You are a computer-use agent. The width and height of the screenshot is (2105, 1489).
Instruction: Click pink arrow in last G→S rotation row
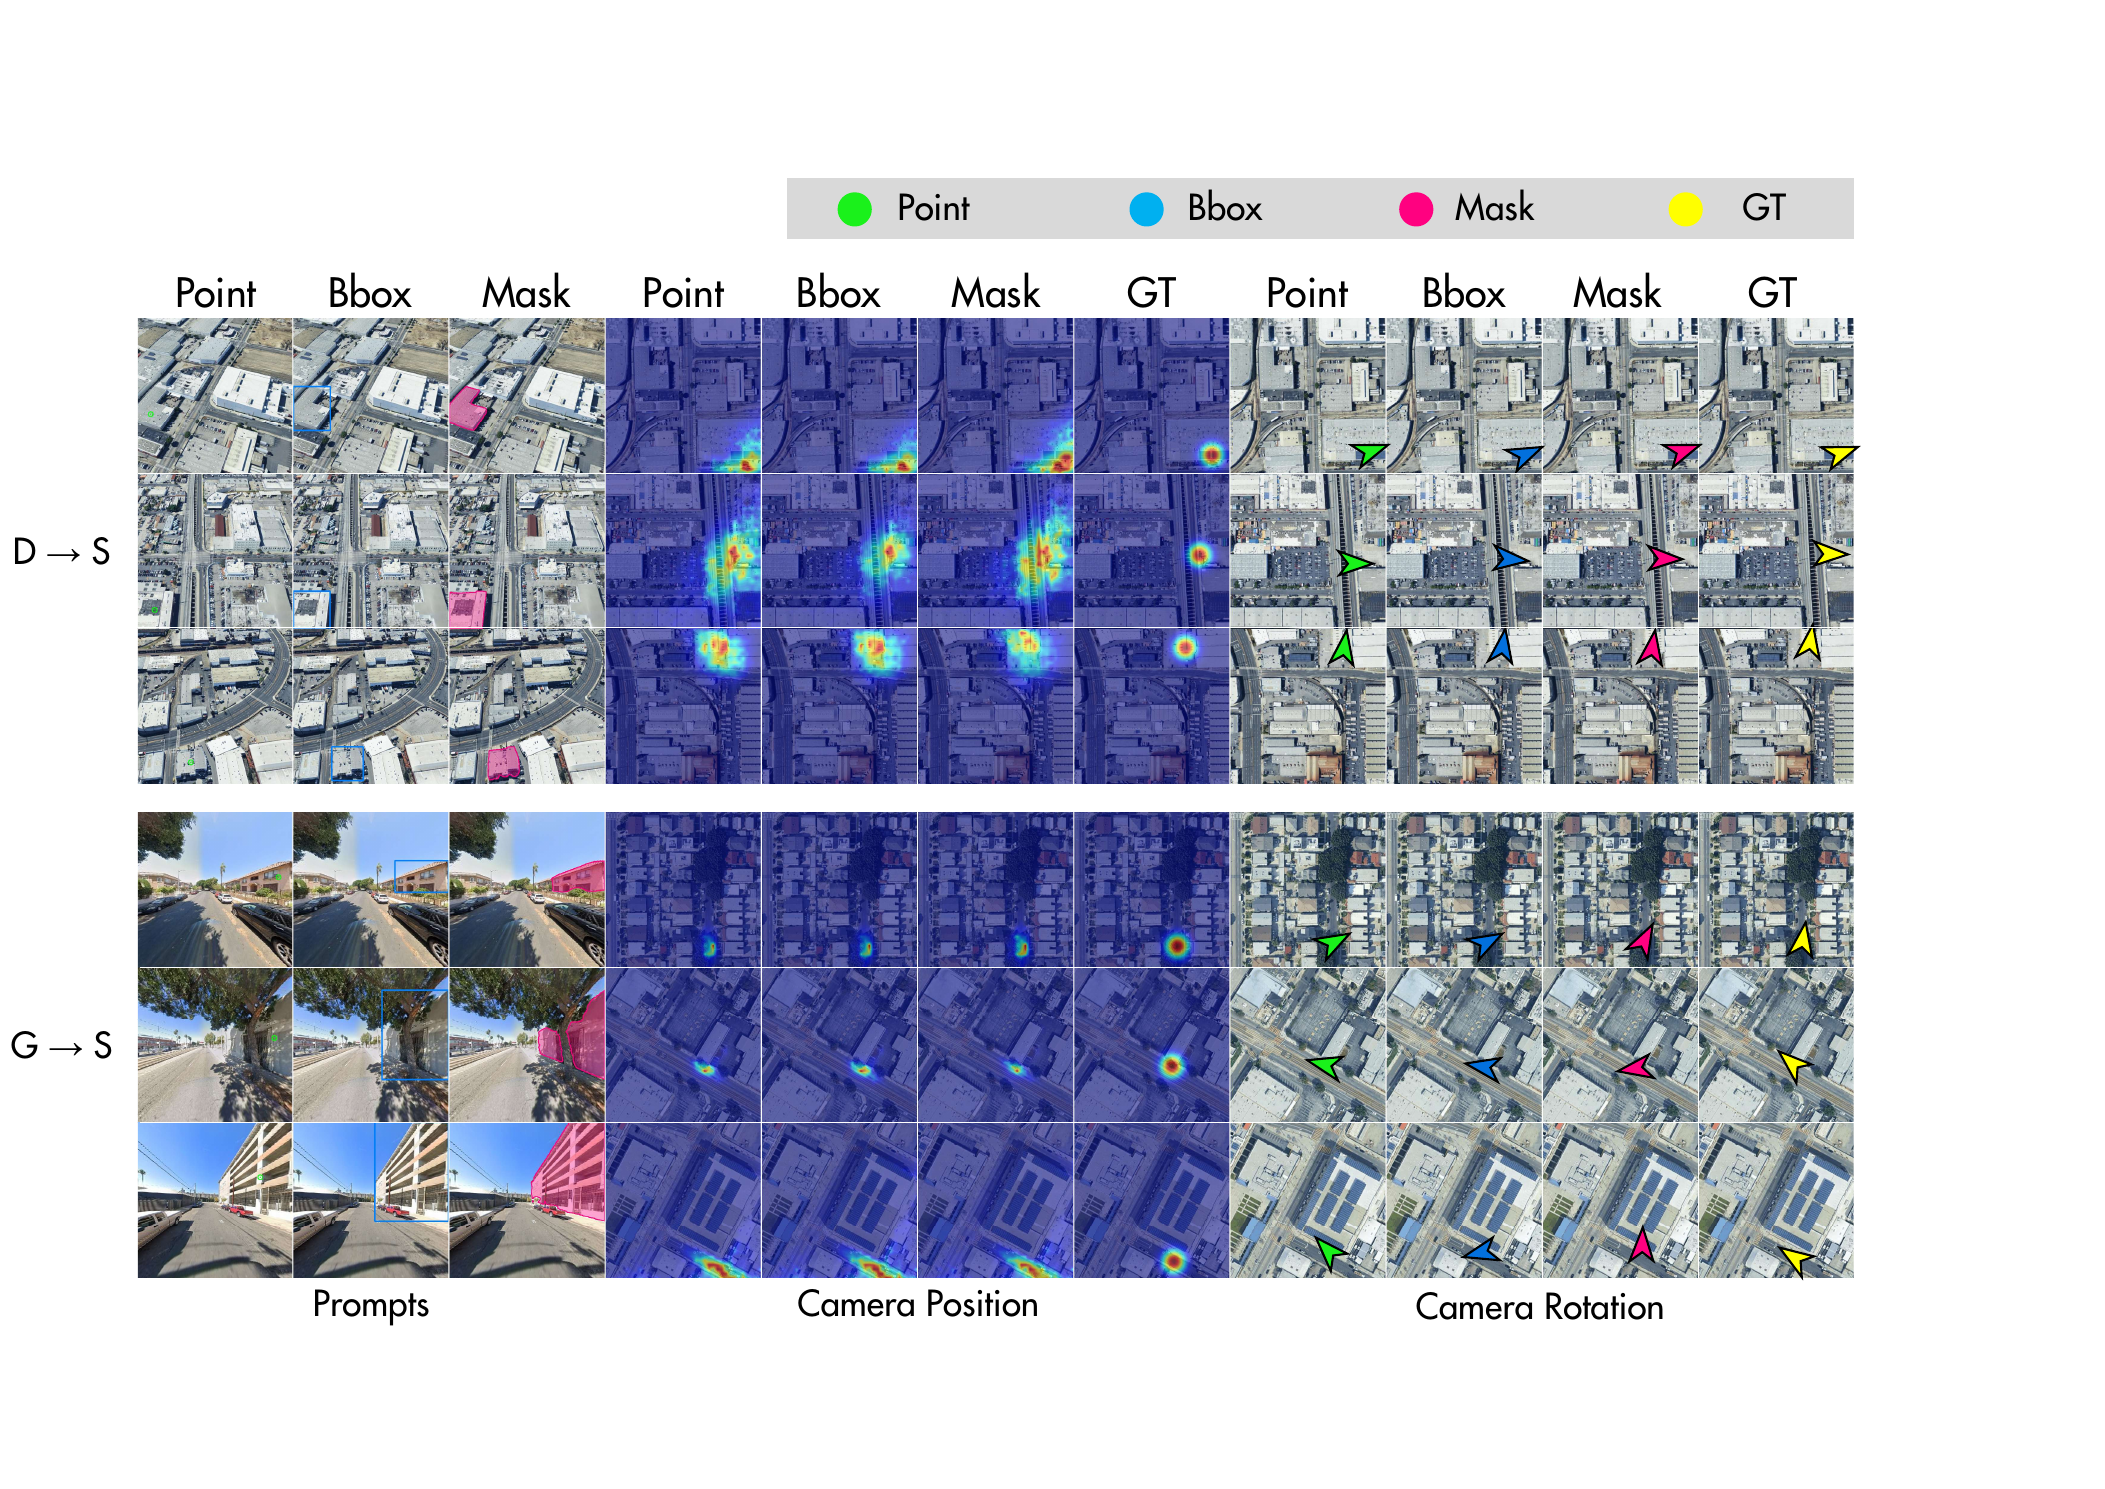pos(1641,1243)
